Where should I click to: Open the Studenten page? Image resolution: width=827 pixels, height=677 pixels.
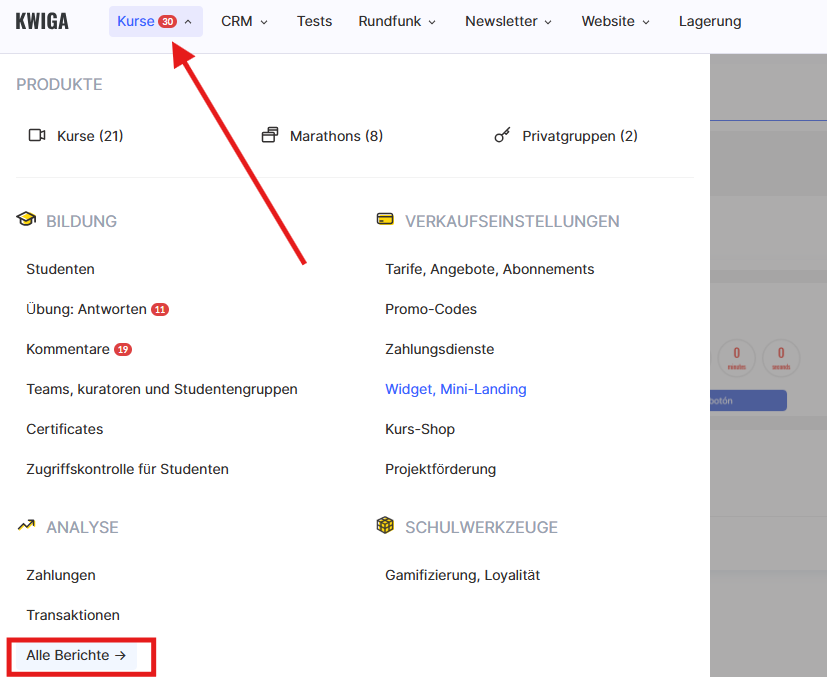(x=60, y=269)
